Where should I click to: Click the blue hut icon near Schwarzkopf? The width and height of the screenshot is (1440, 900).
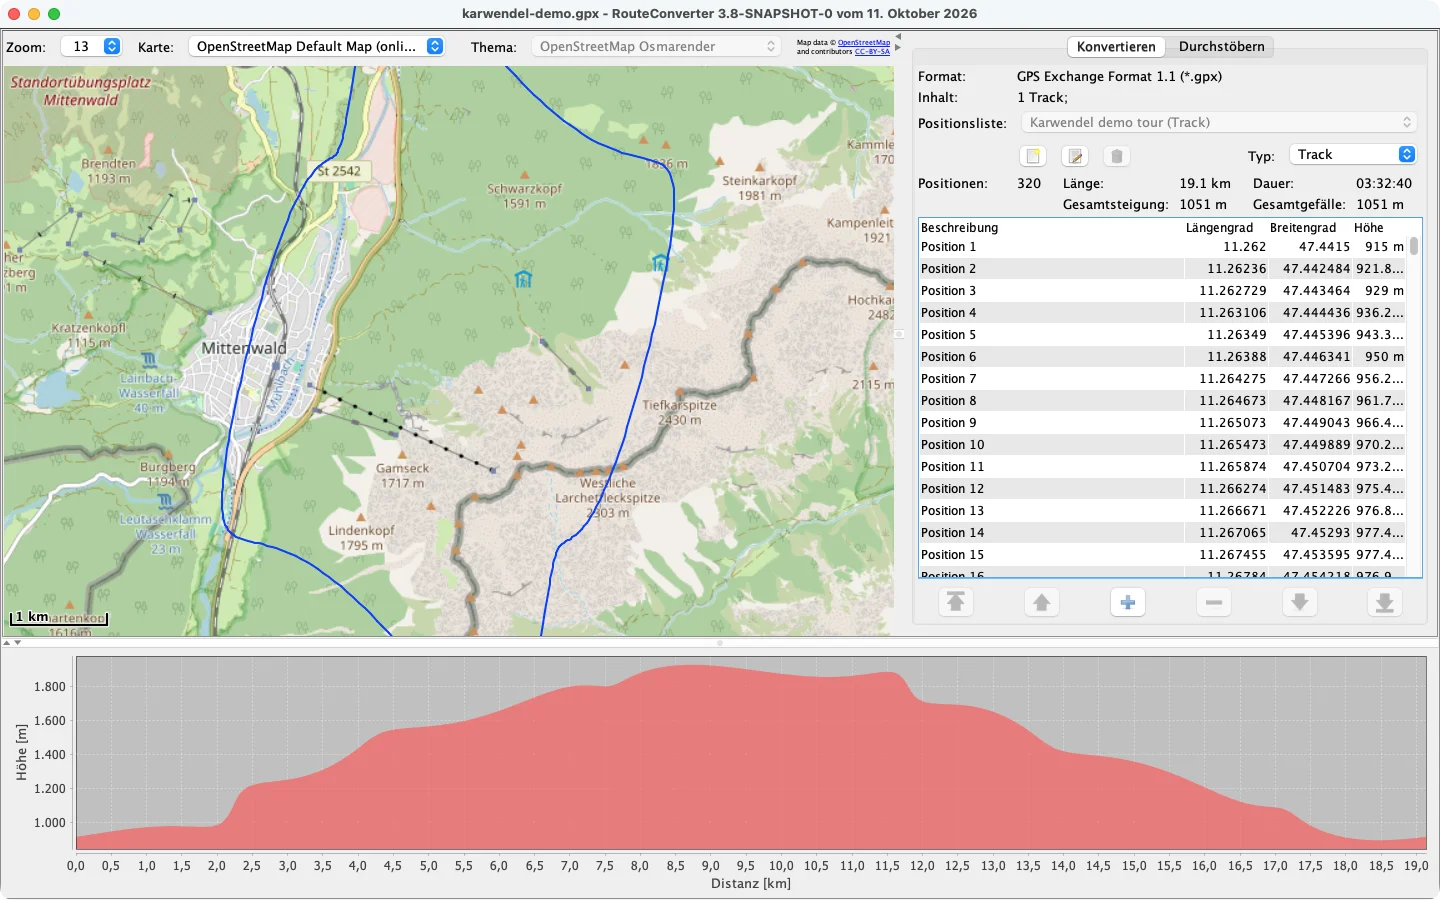point(523,279)
